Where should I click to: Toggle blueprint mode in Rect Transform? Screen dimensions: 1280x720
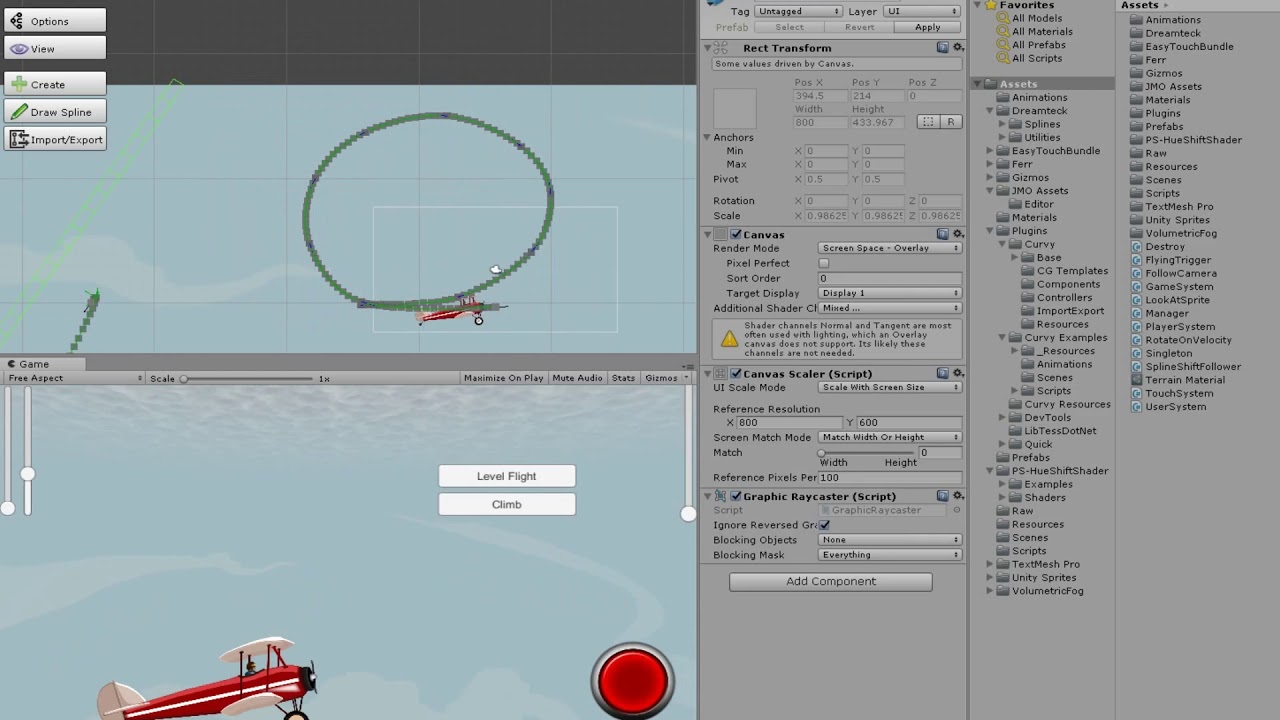point(928,122)
